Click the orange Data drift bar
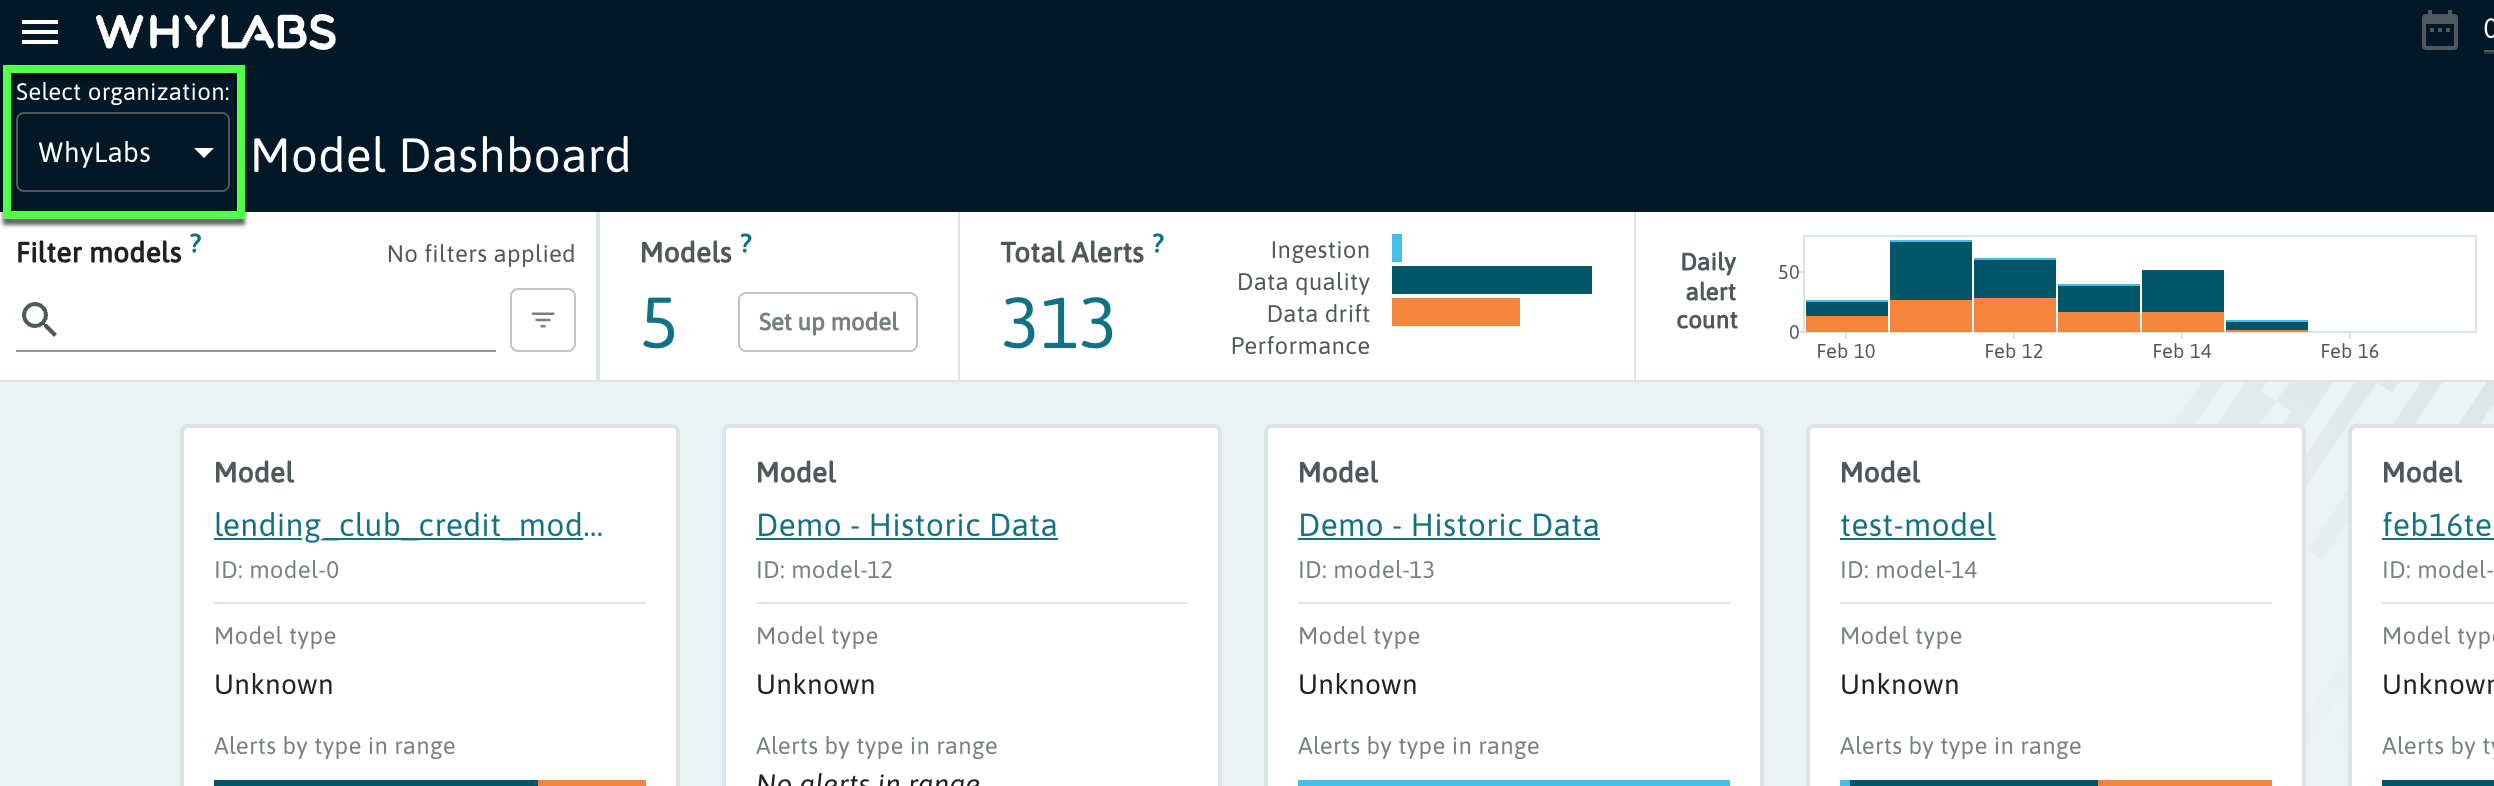 click(x=1455, y=312)
